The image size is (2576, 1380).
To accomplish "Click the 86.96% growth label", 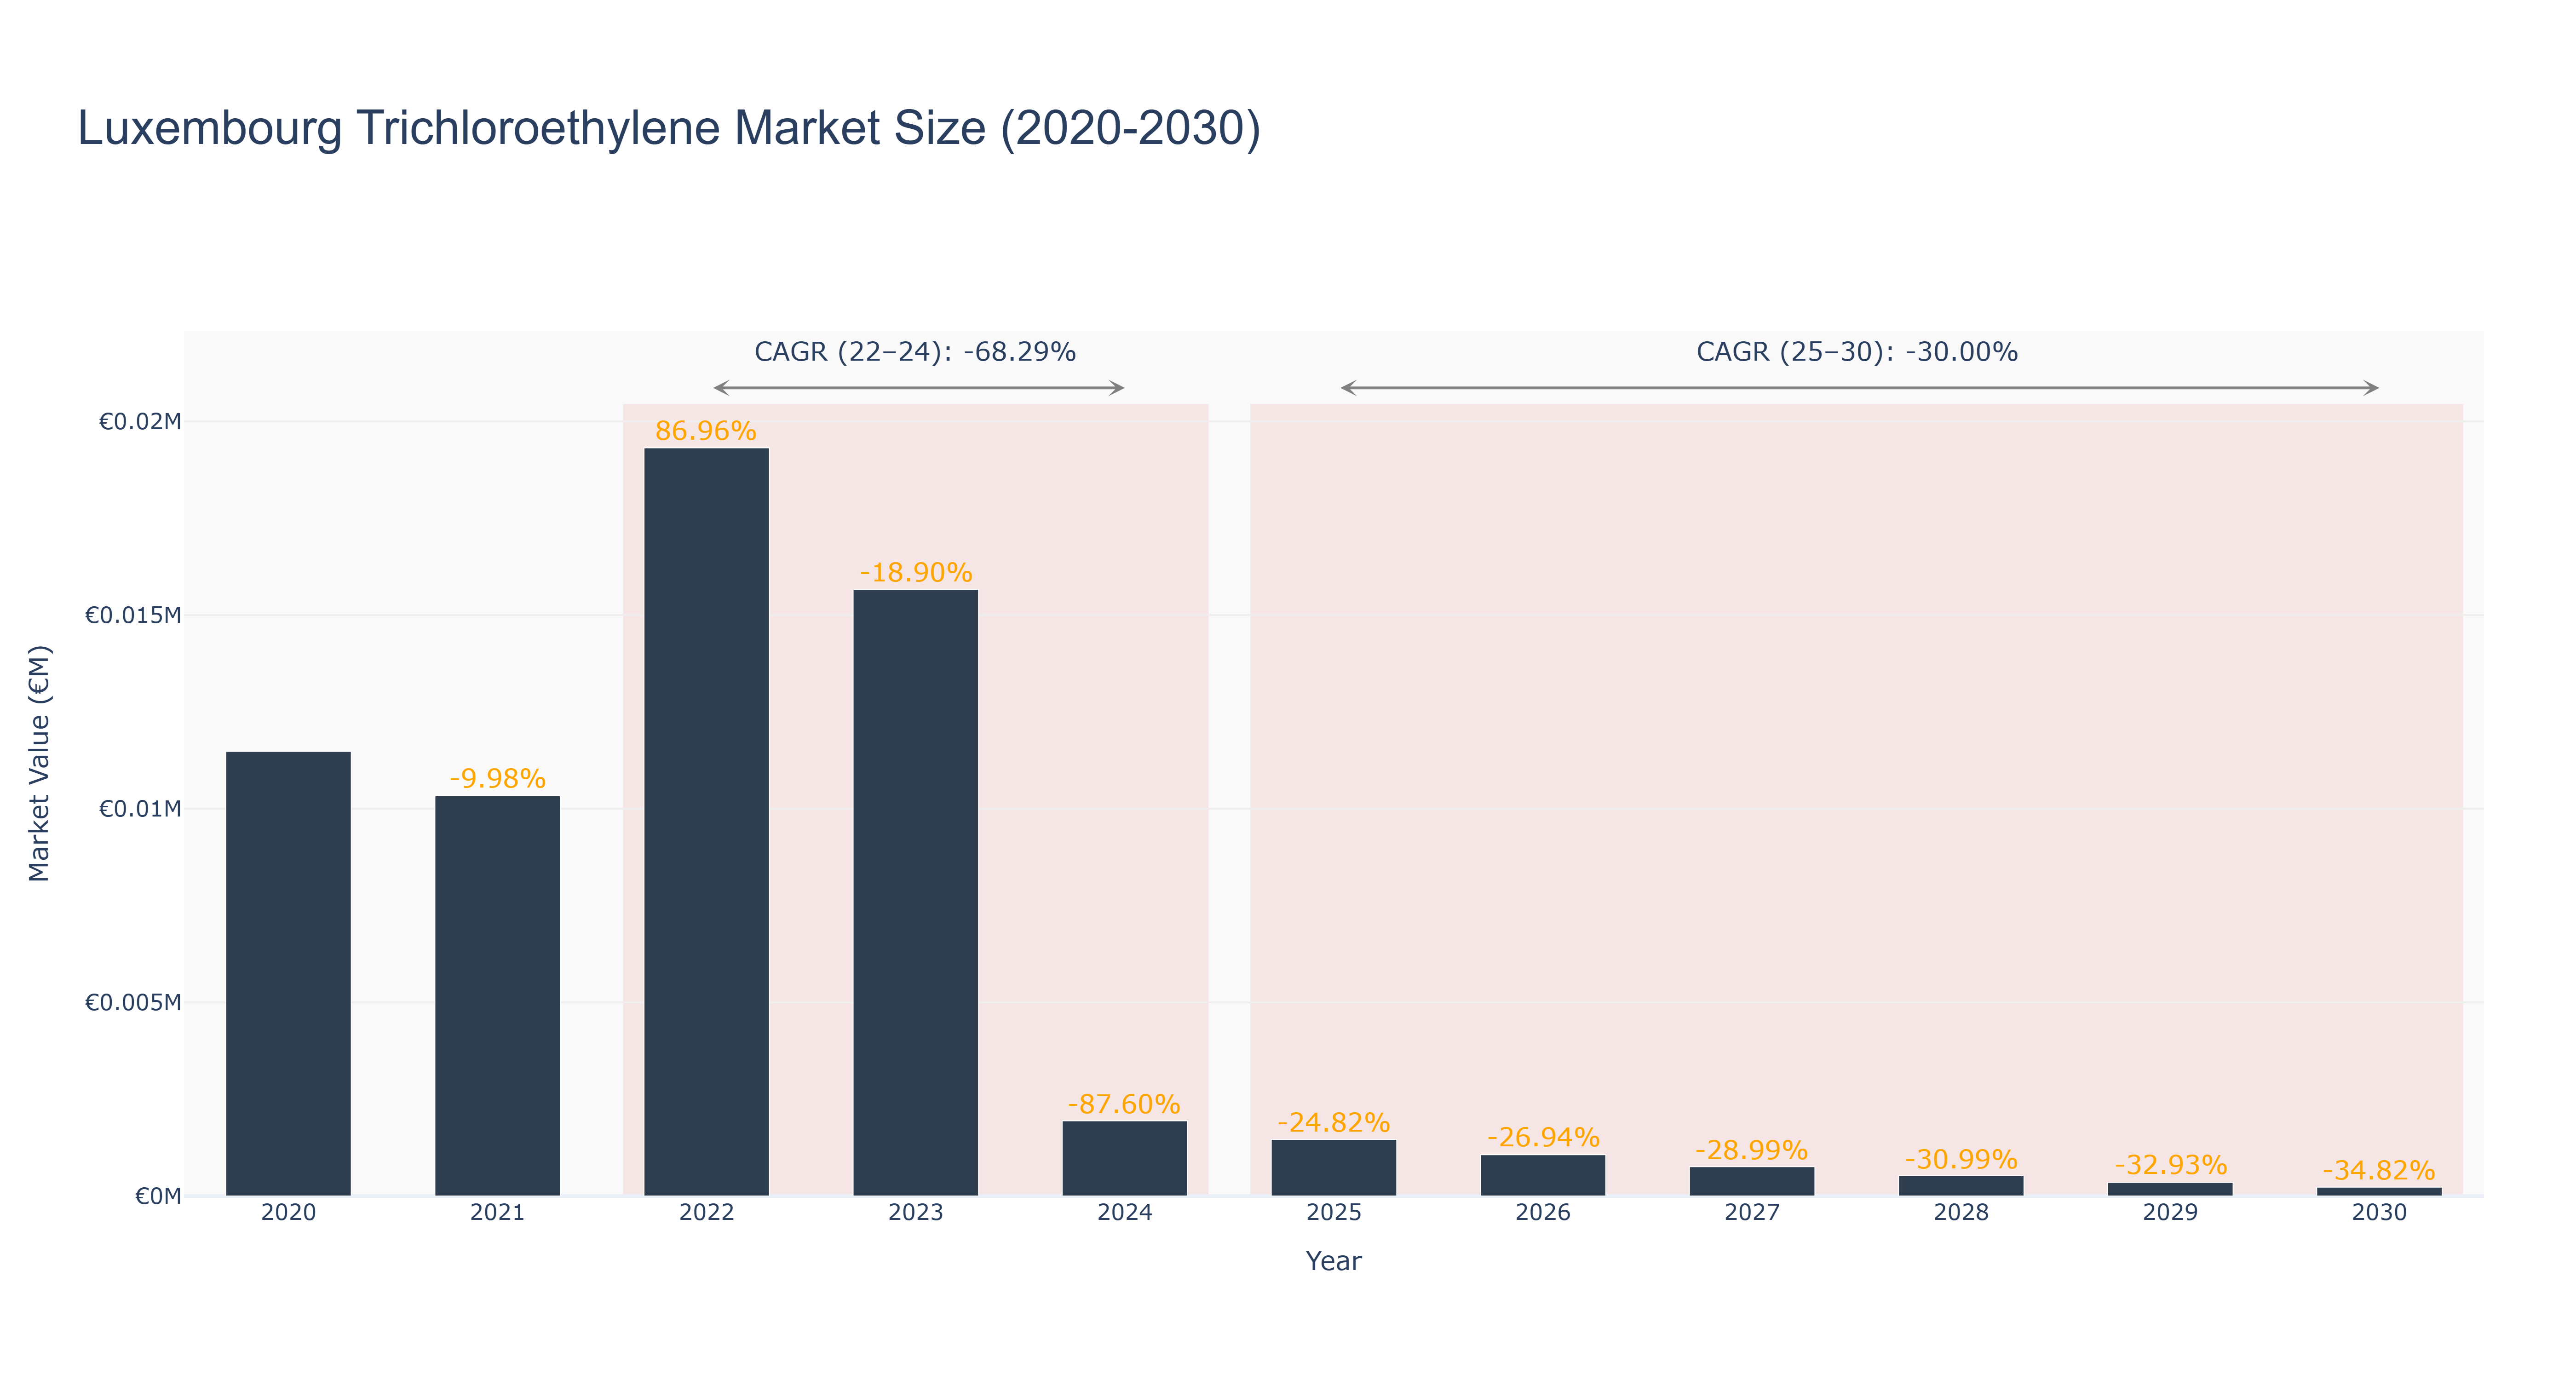I will [706, 431].
